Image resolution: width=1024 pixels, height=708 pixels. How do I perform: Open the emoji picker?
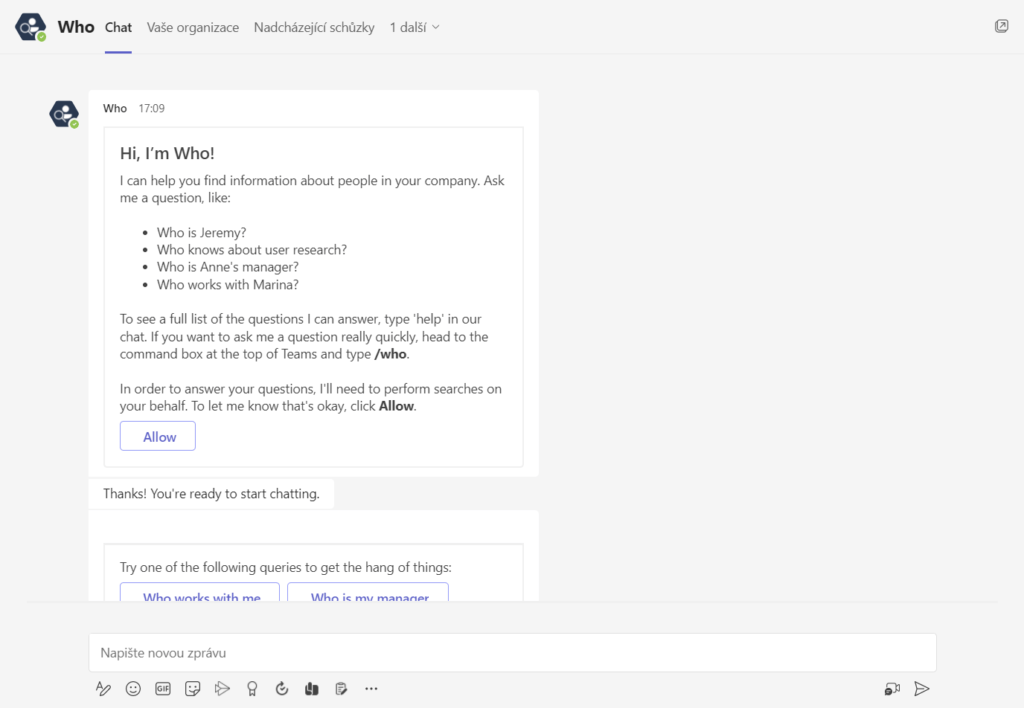click(x=133, y=688)
